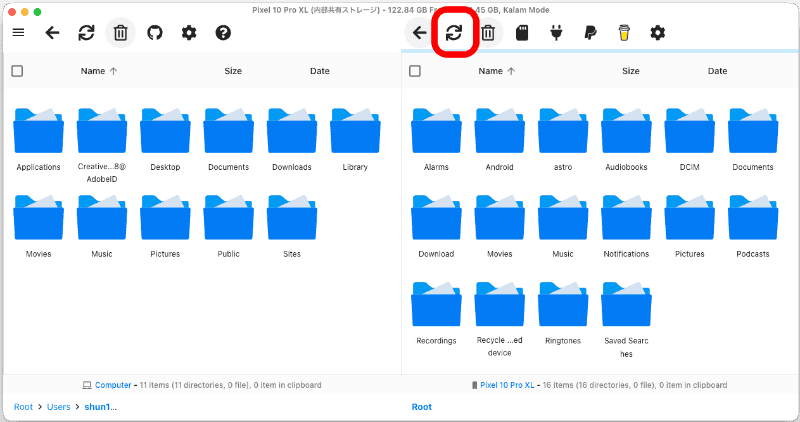Viewport: 800px width, 422px height.
Task: Select the Audiobooks folder
Action: click(627, 131)
